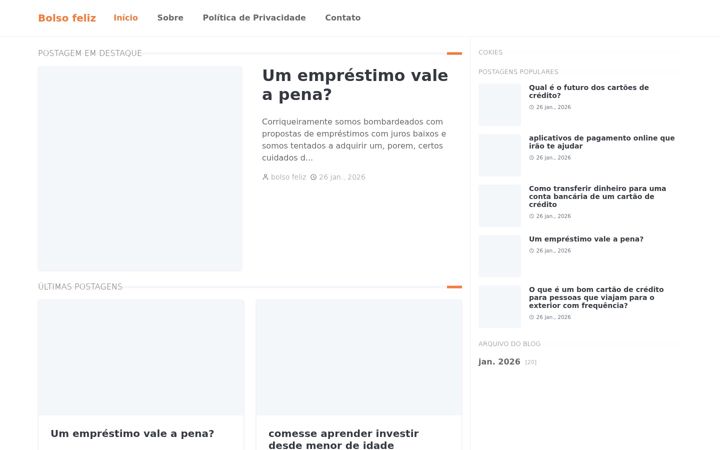Screen dimensions: 720x450
Task: Open the featured post large thumbnail
Action: 140,169
